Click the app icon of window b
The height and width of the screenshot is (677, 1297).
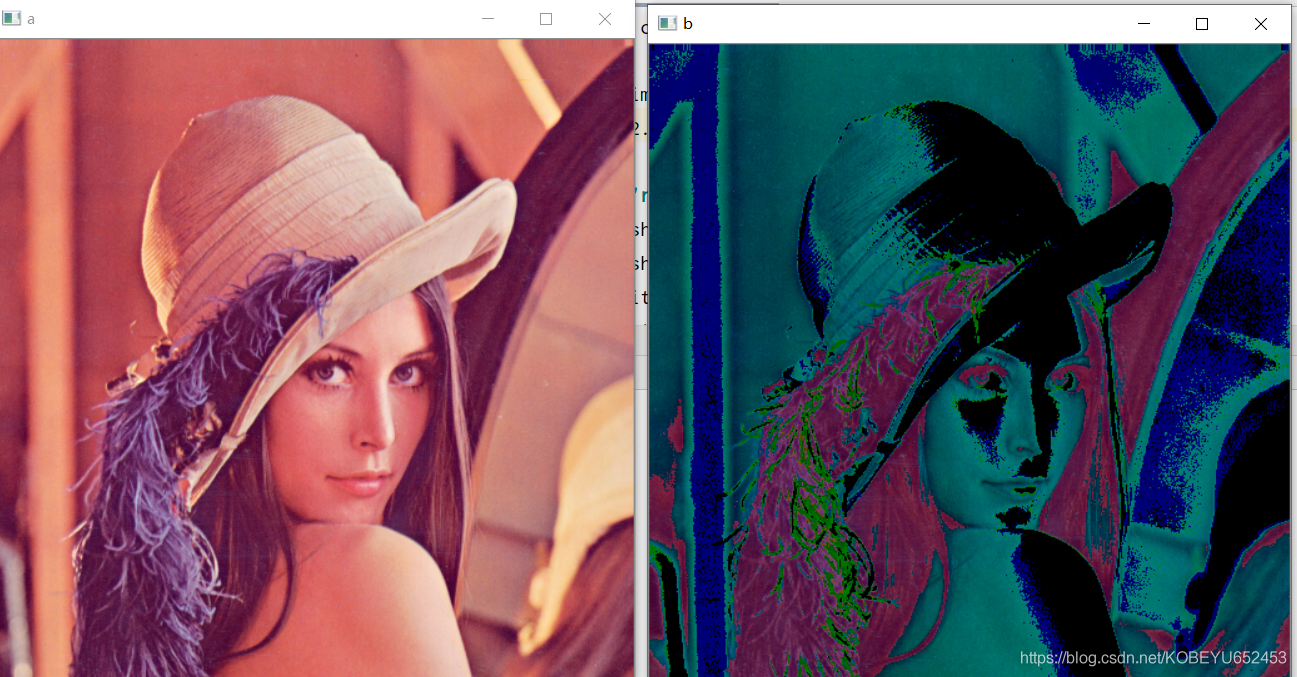(667, 24)
